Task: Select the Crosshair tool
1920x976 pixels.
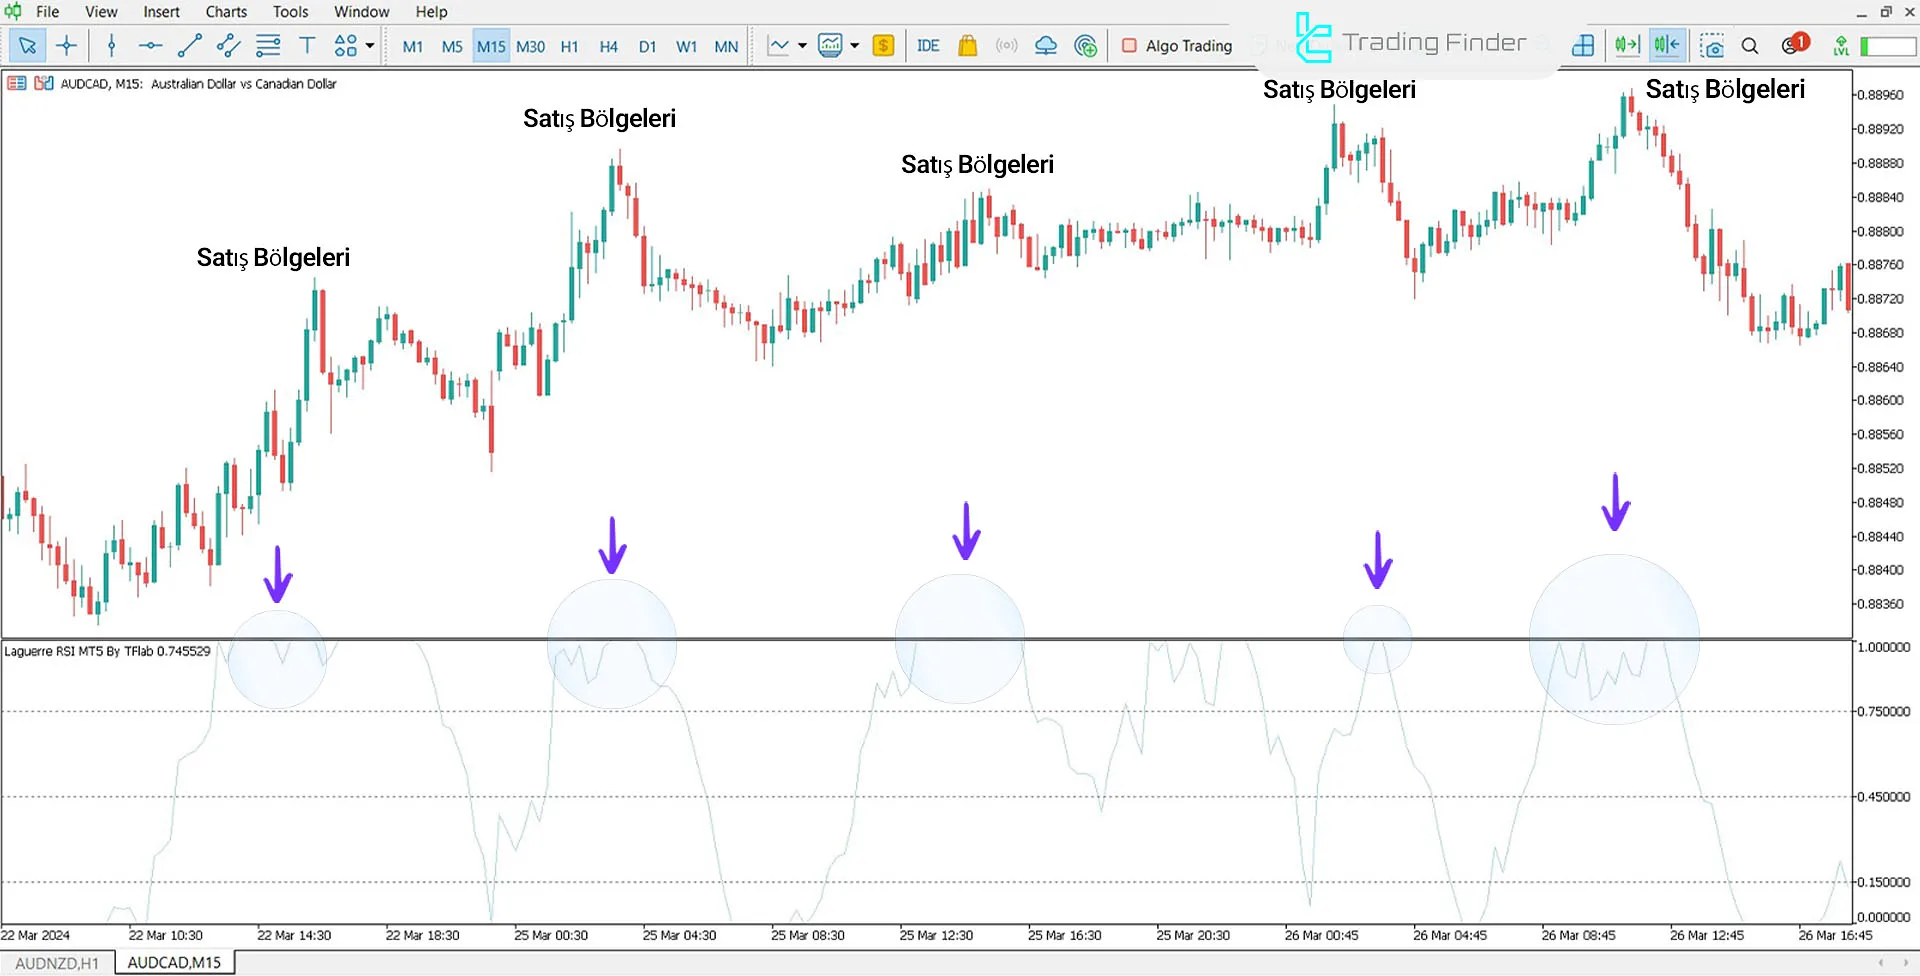Action: (66, 45)
